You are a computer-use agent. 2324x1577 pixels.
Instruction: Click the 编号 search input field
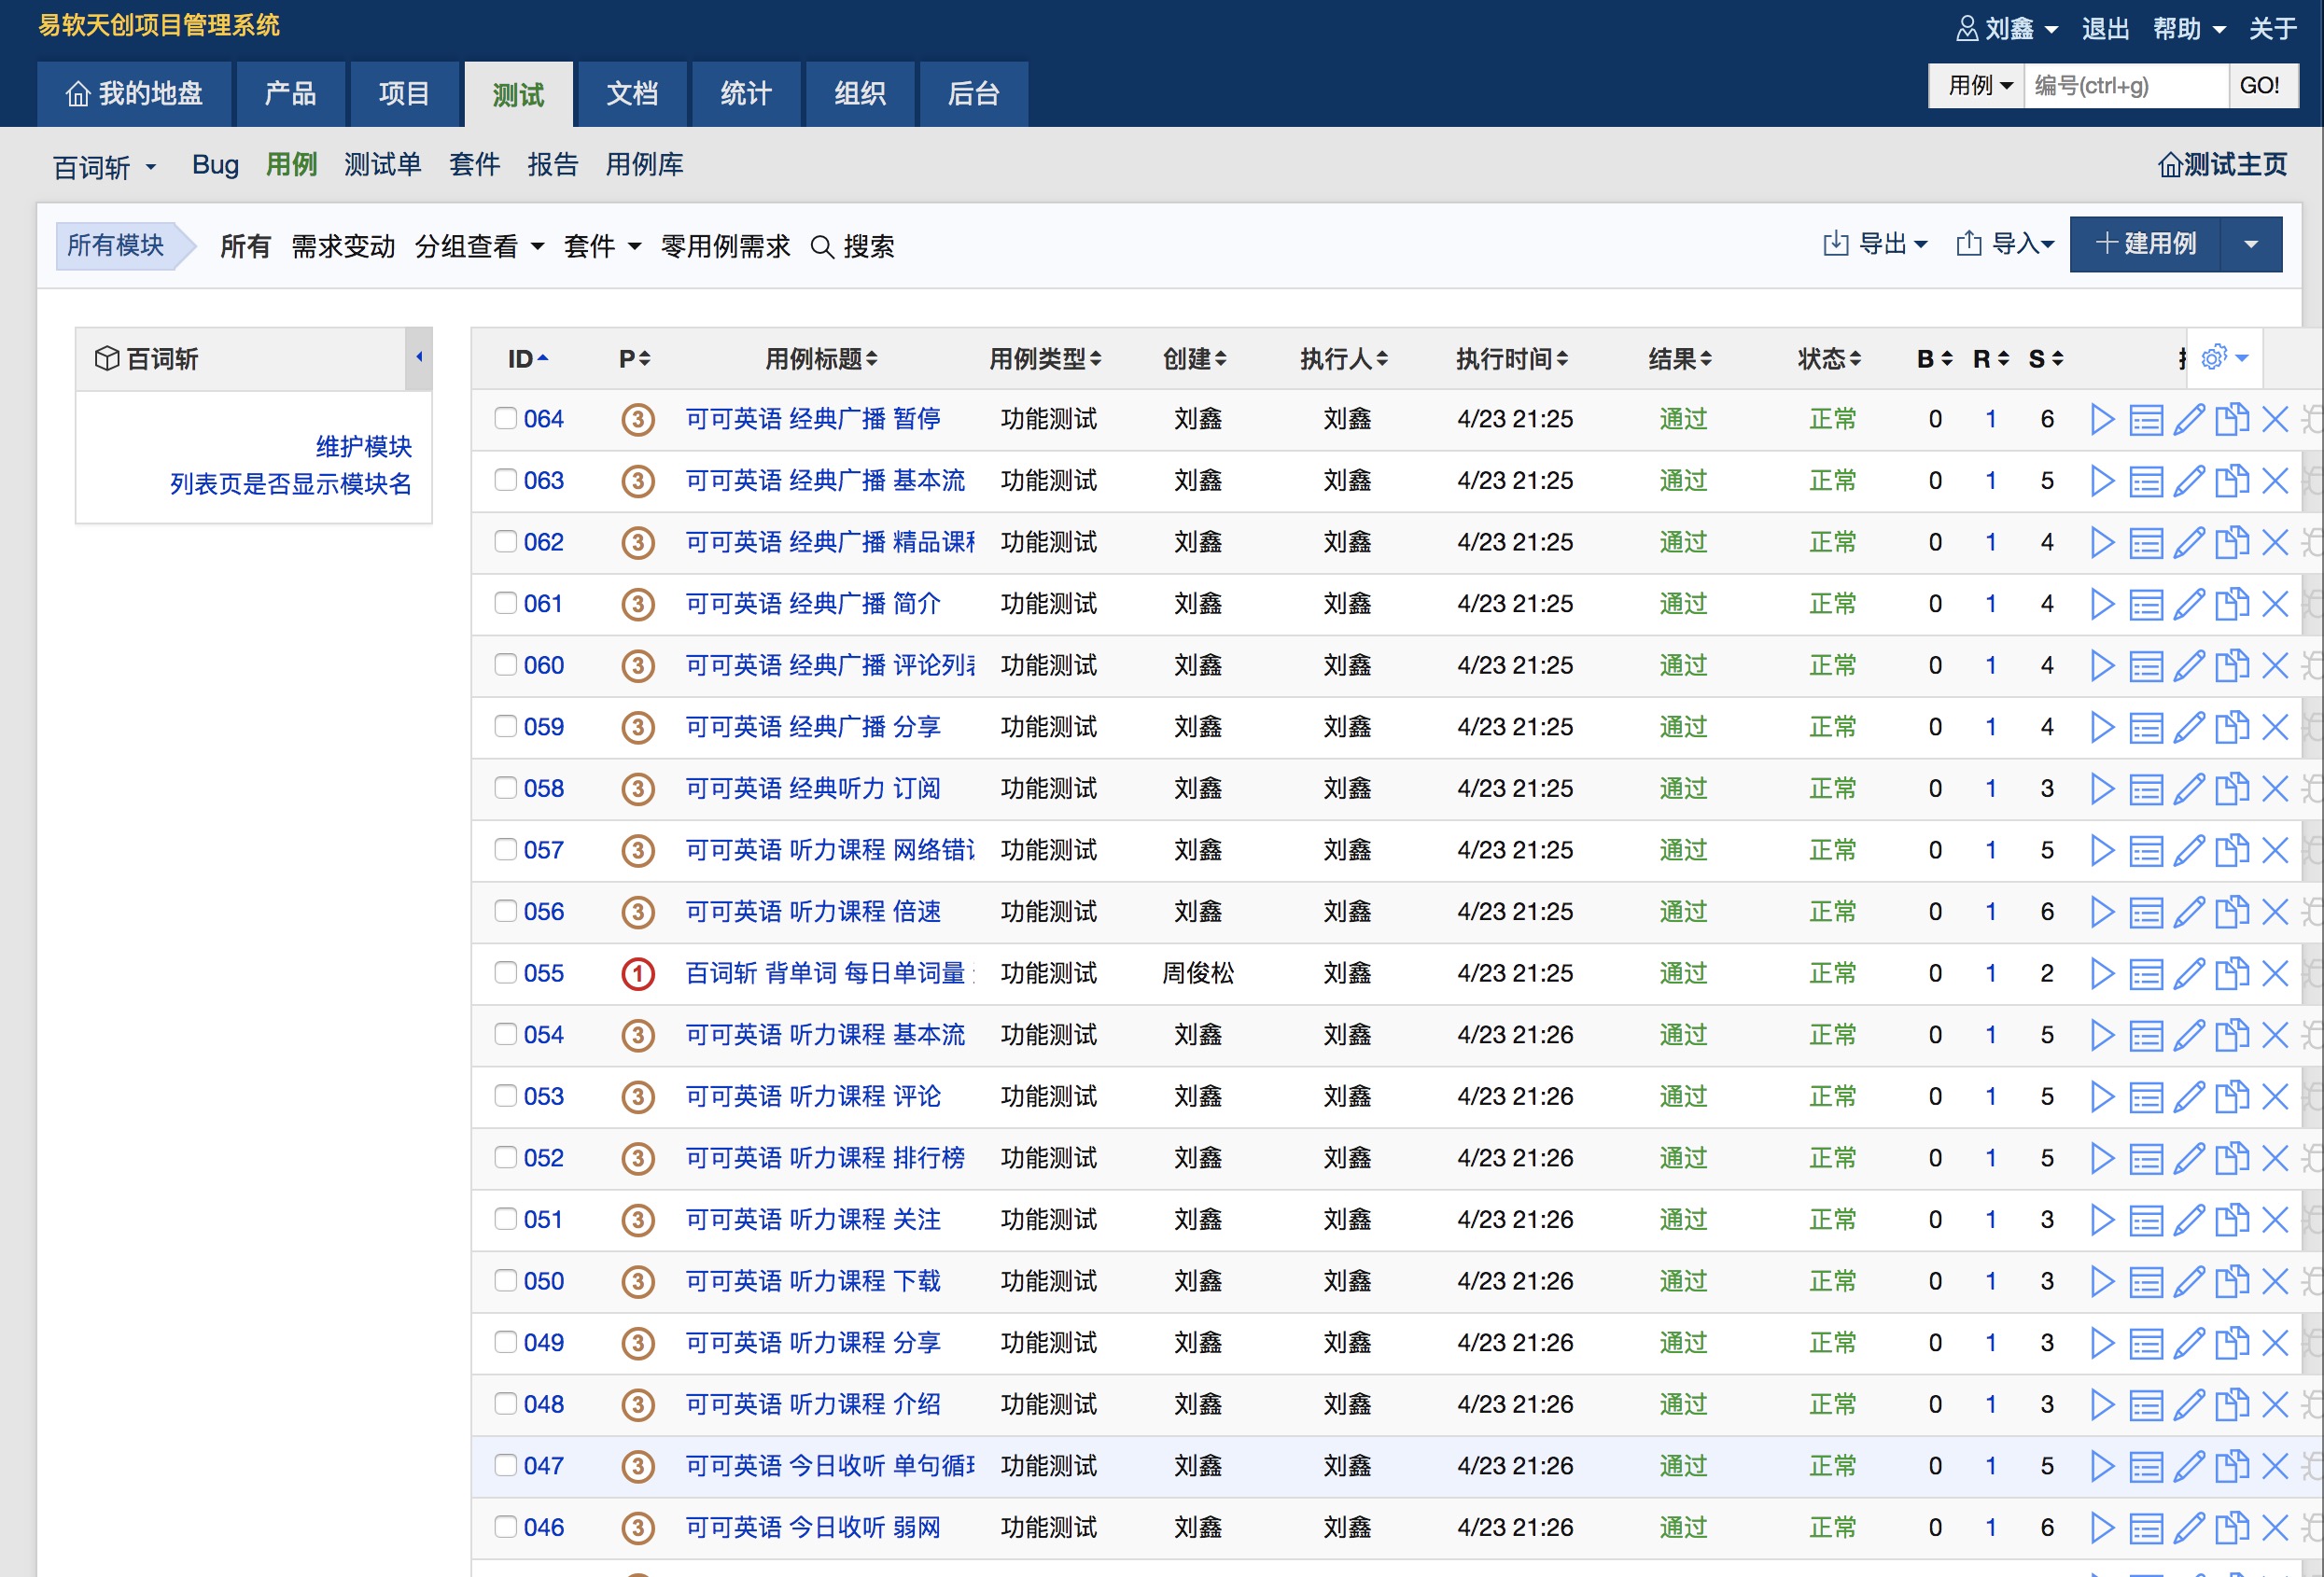point(2126,85)
